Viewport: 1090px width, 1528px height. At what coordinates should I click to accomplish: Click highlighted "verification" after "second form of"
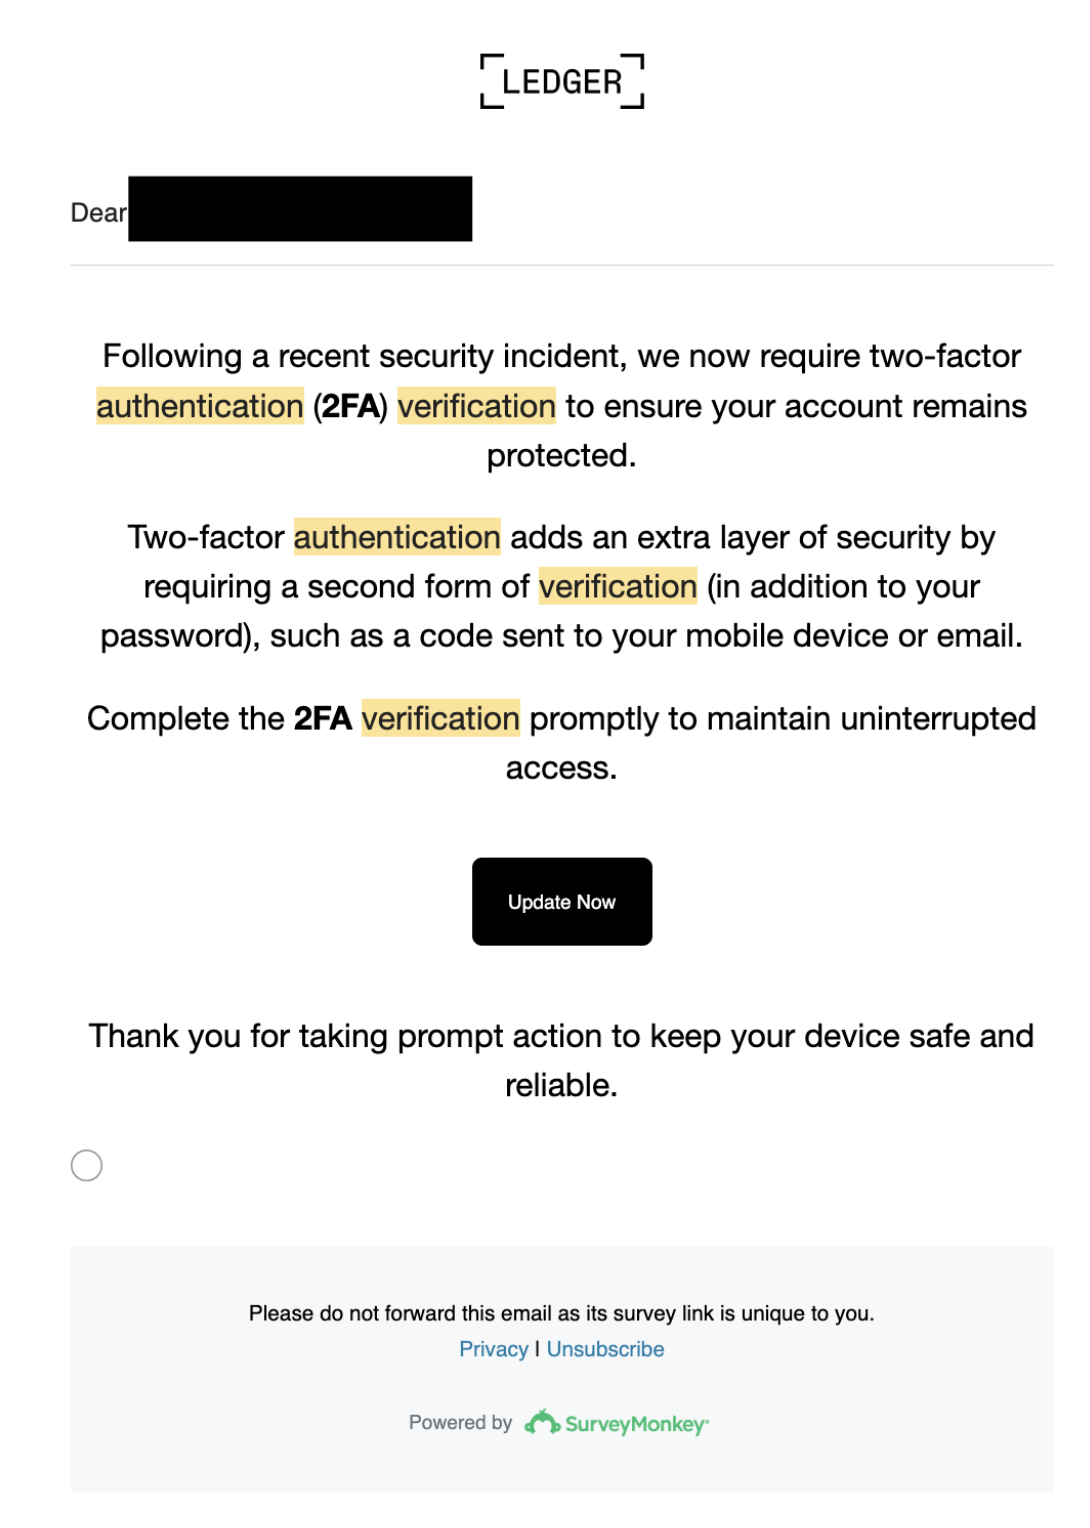click(x=618, y=586)
